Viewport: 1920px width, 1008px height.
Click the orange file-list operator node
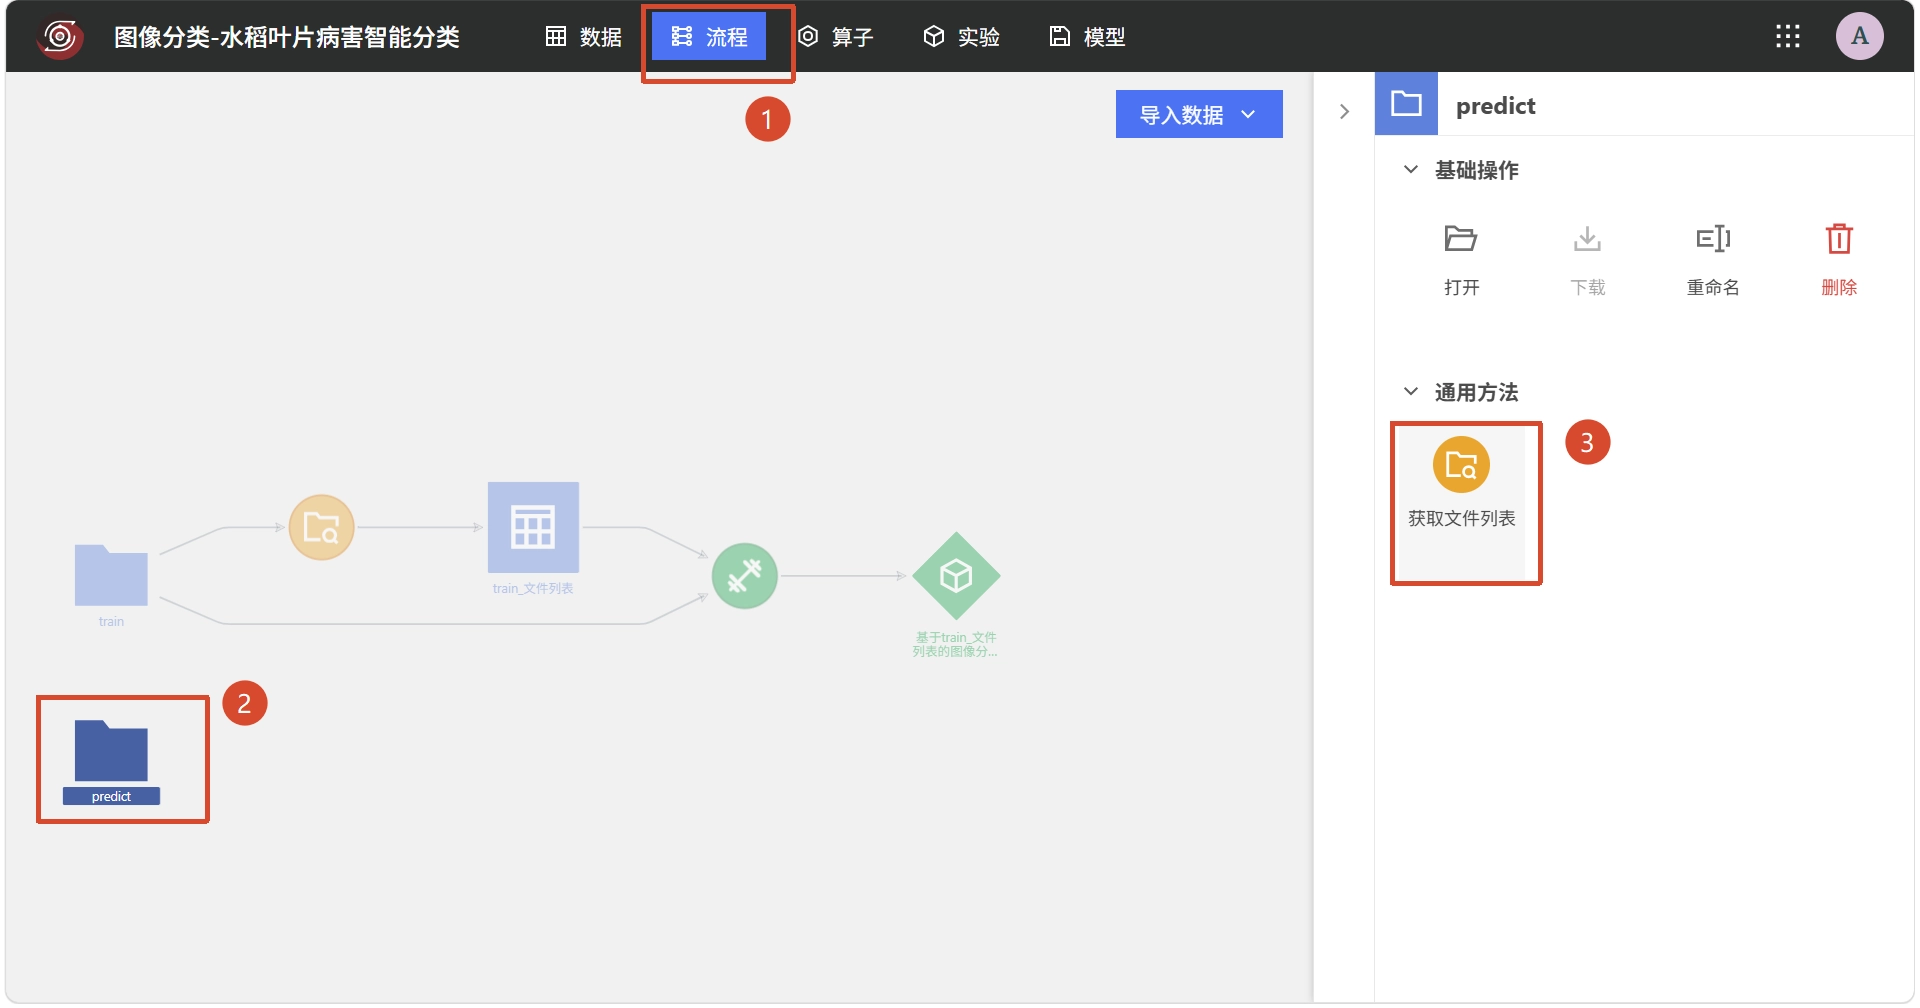pos(321,527)
